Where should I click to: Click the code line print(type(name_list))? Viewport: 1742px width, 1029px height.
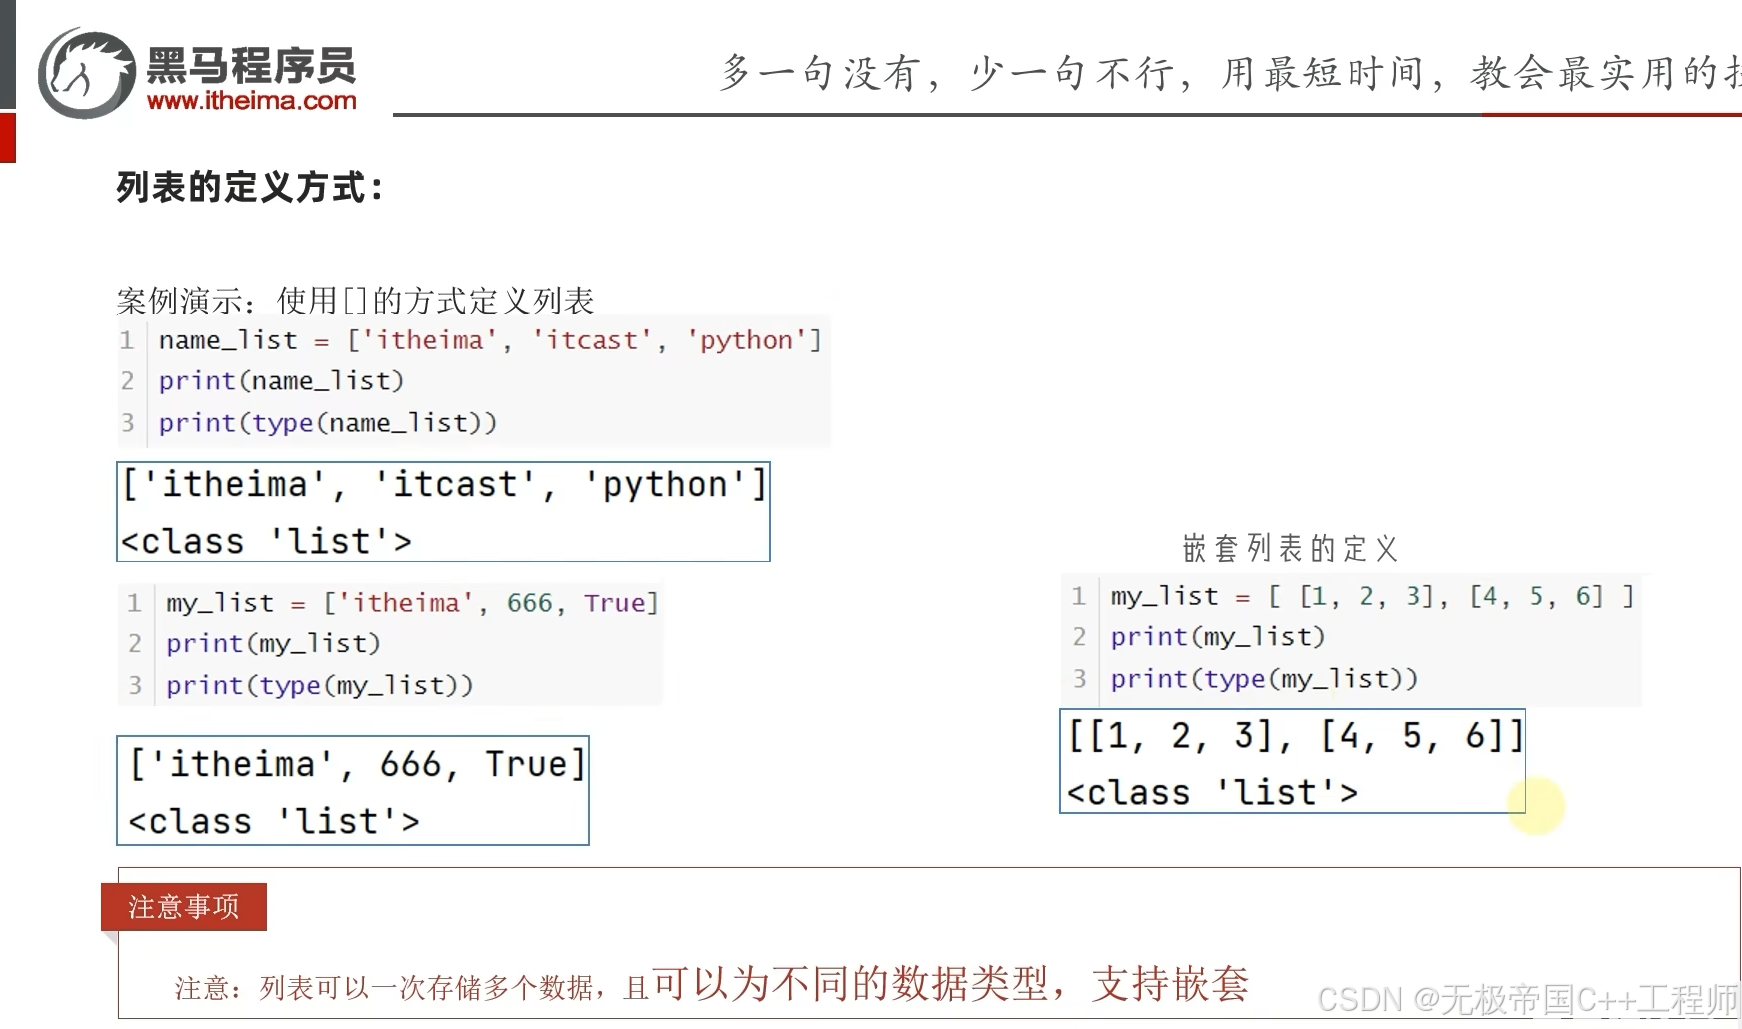pos(327,423)
